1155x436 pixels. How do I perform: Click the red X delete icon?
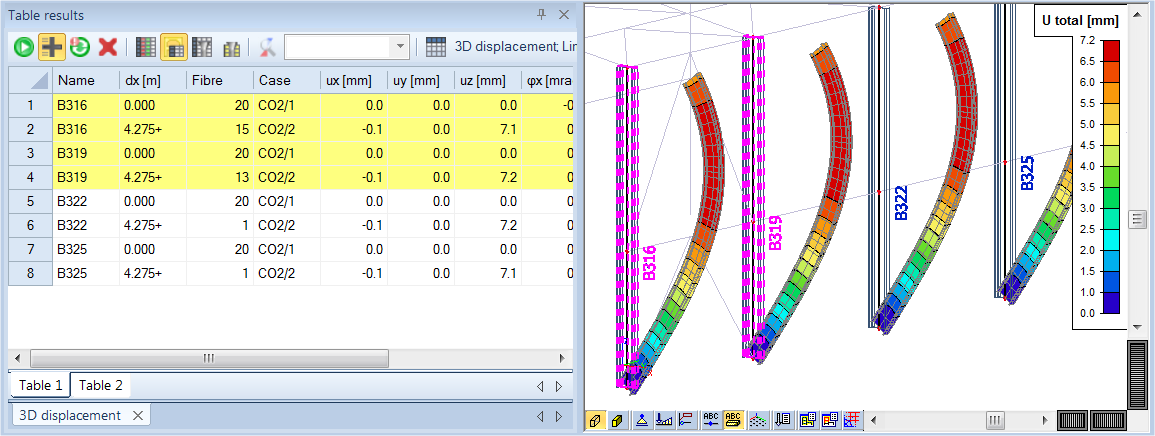[x=107, y=47]
